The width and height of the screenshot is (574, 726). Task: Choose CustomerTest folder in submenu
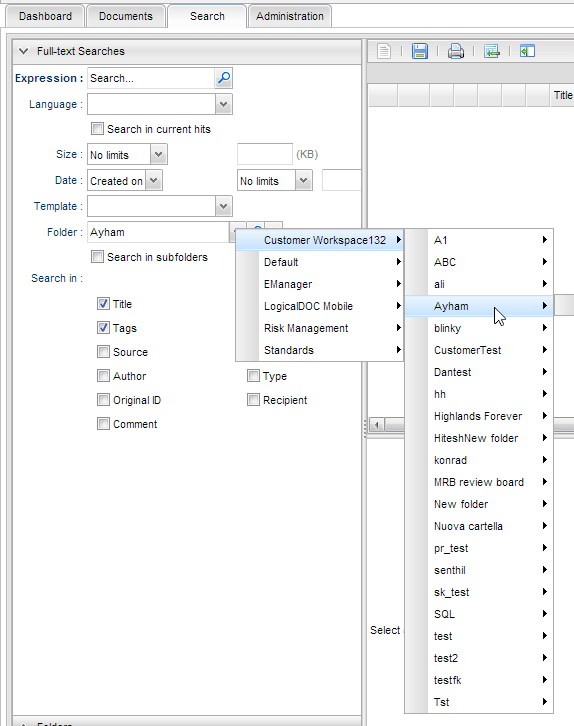479,350
